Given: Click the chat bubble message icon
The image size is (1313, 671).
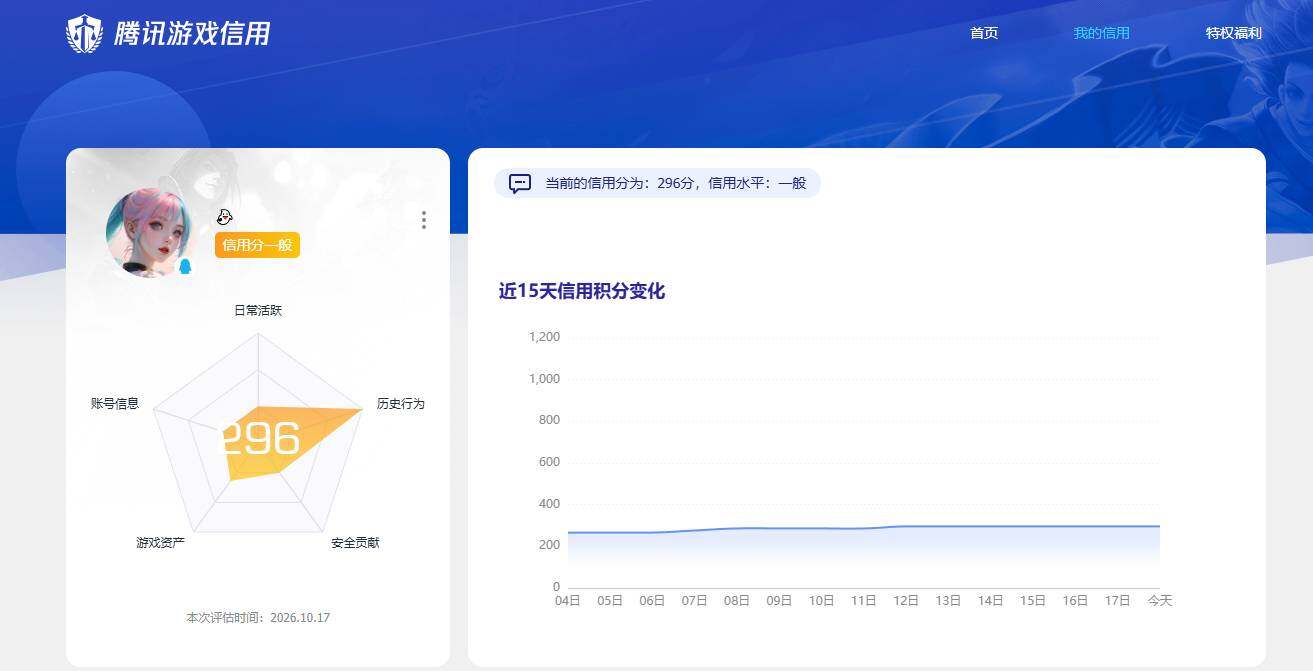Looking at the screenshot, I should click(520, 184).
